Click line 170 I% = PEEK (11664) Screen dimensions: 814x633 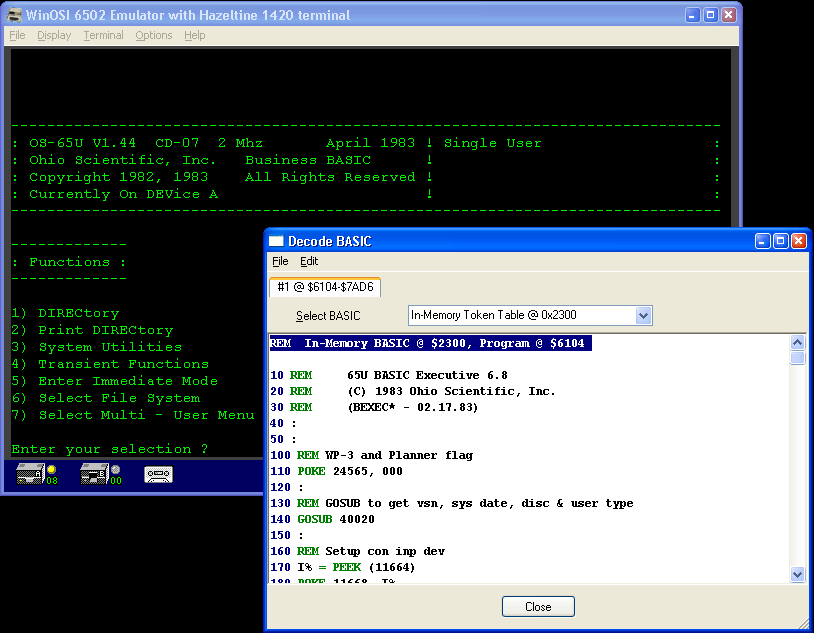click(343, 568)
